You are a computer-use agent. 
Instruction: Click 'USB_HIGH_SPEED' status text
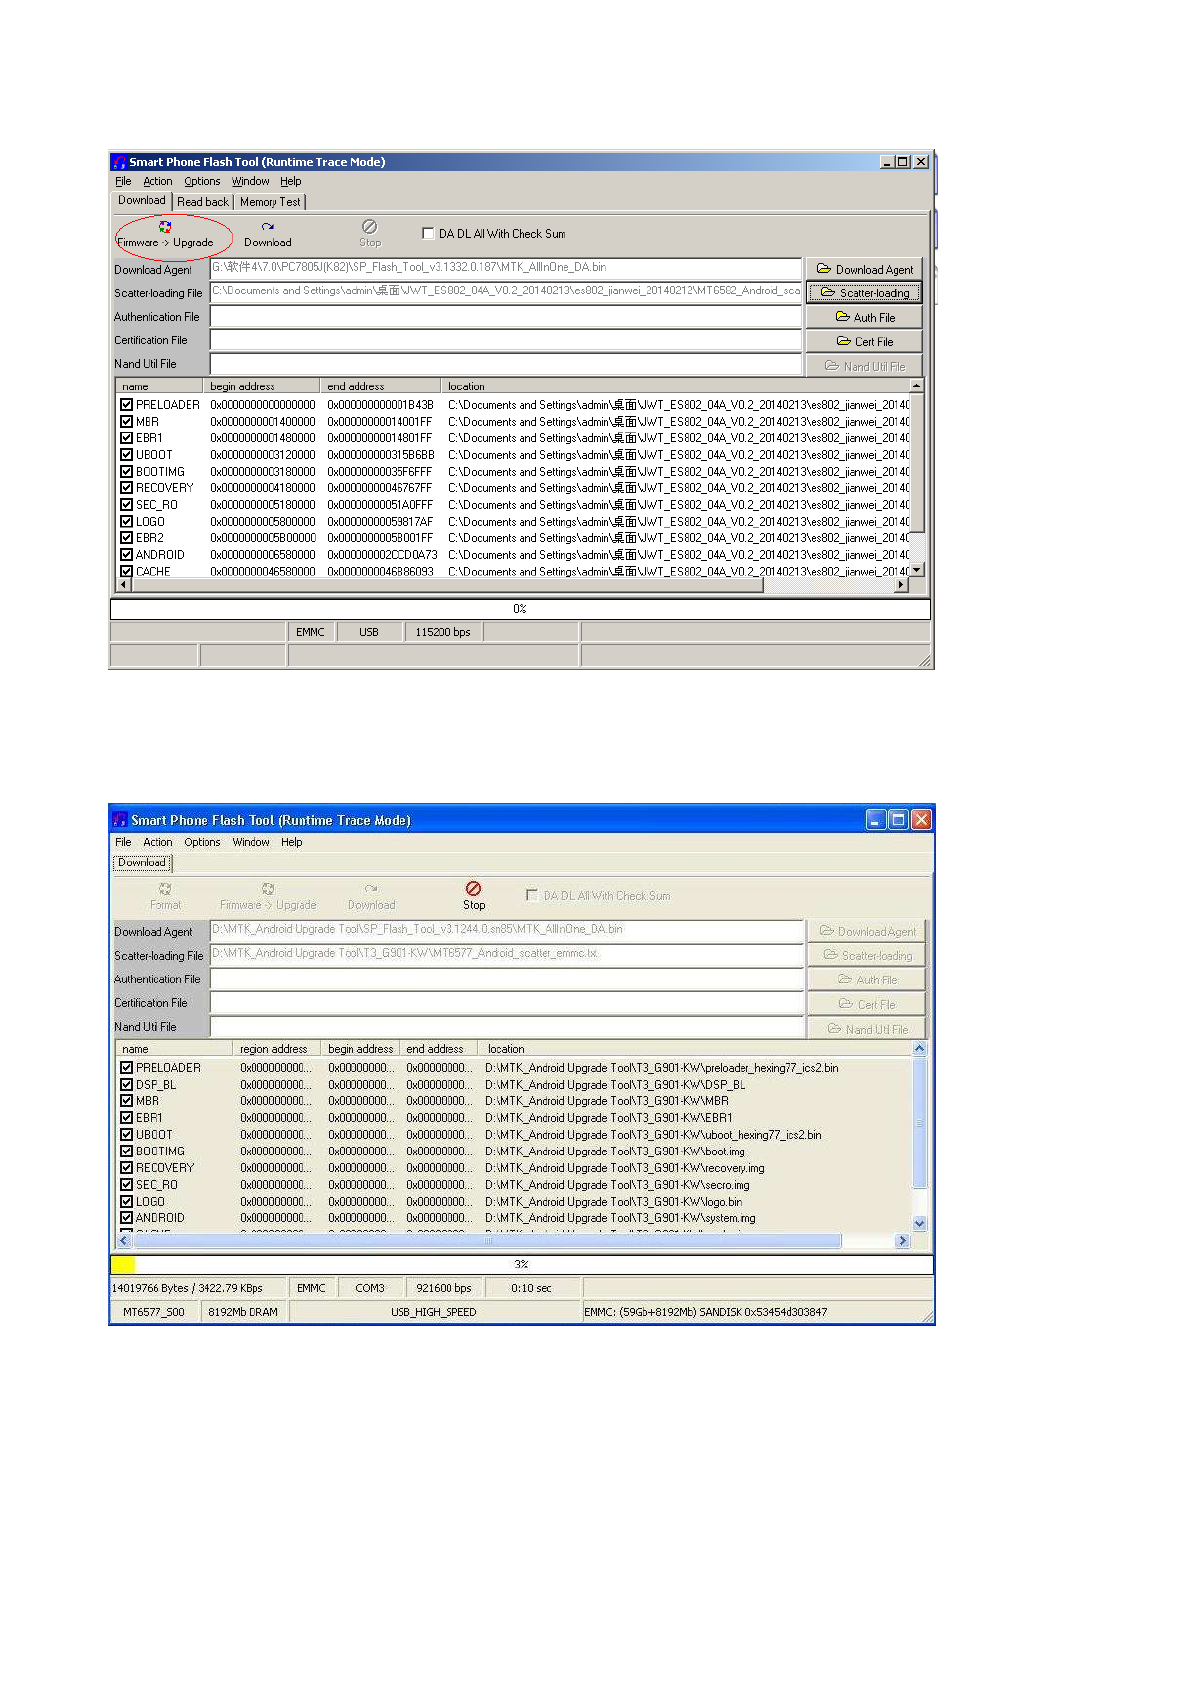(x=434, y=1312)
